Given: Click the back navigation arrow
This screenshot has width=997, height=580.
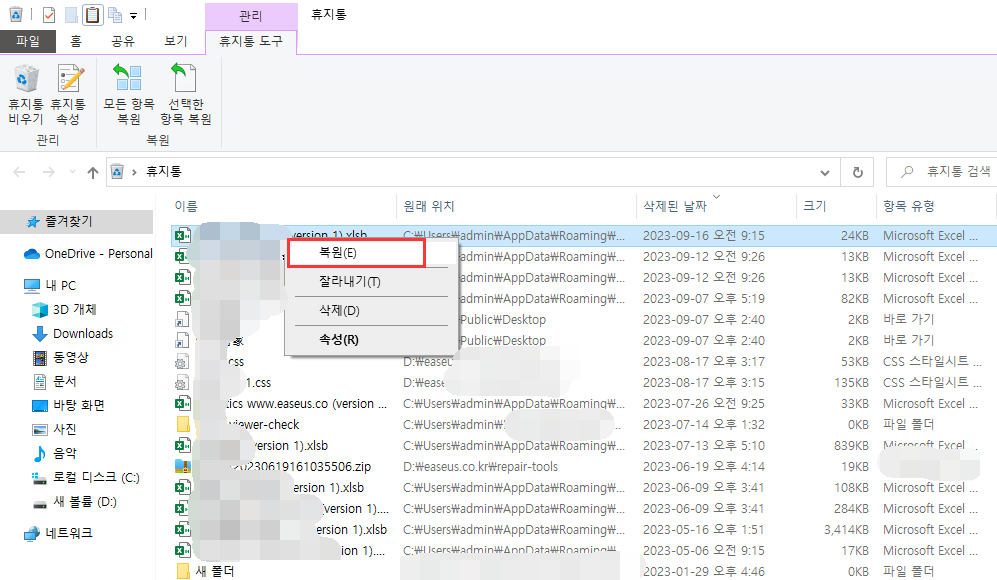Looking at the screenshot, I should (x=18, y=171).
